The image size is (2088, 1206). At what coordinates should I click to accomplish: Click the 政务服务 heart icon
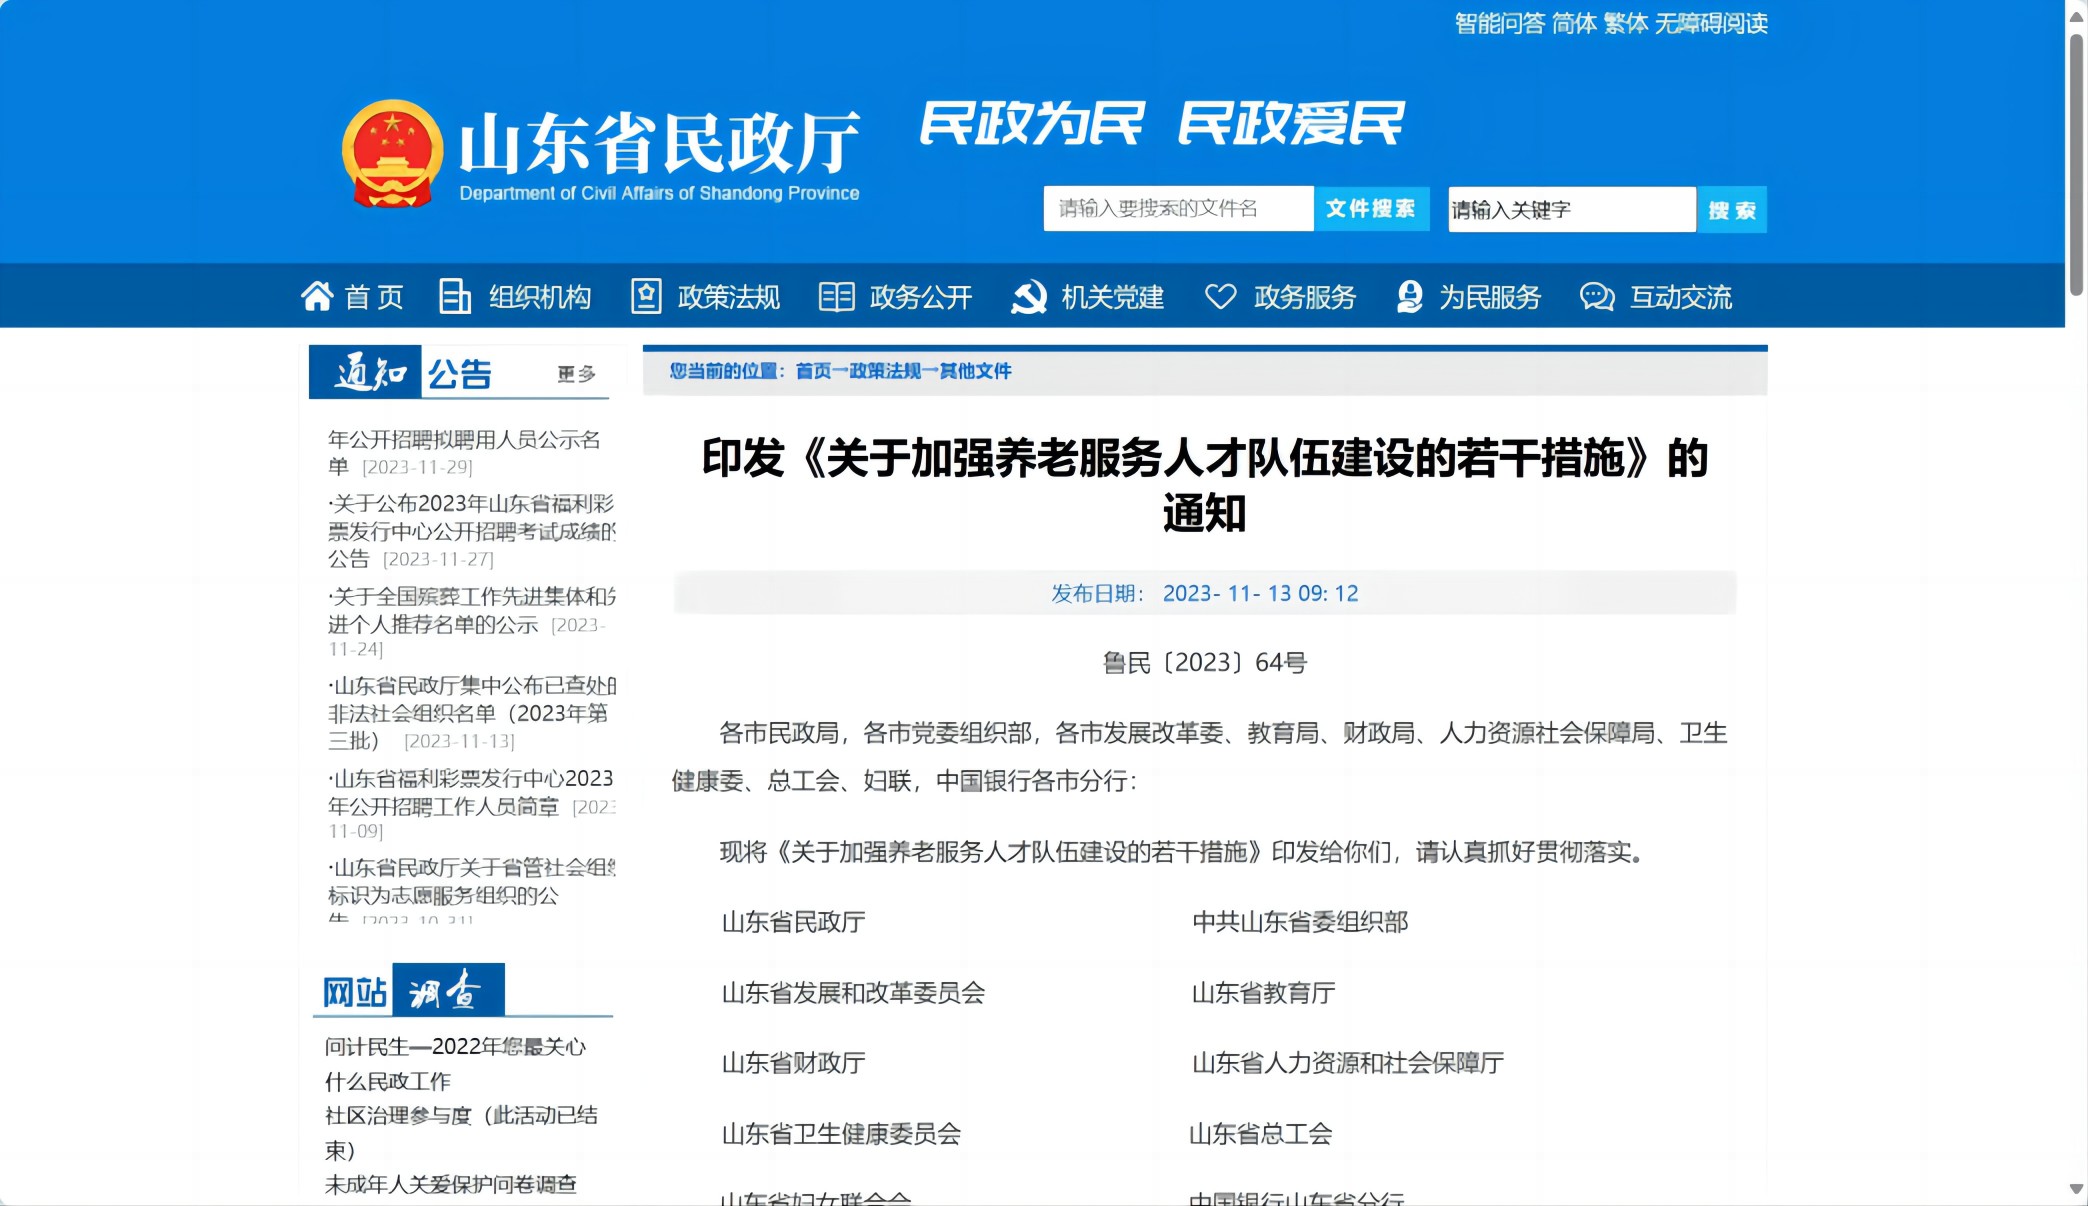(1220, 297)
